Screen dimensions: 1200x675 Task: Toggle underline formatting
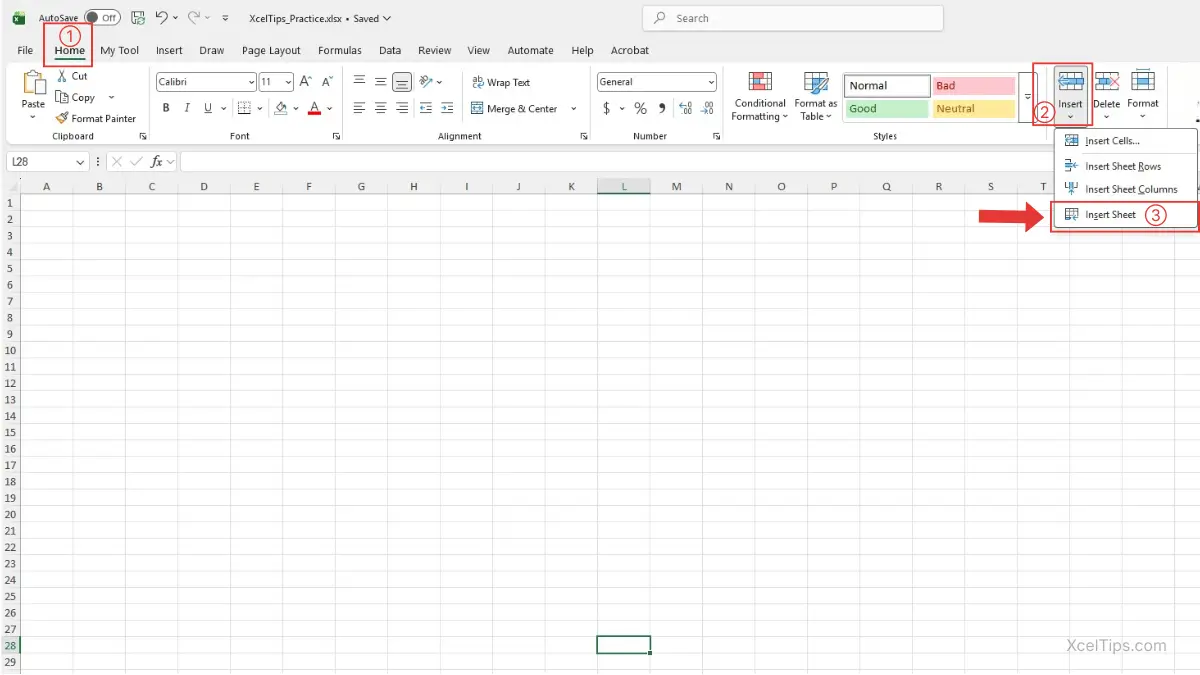(x=208, y=108)
